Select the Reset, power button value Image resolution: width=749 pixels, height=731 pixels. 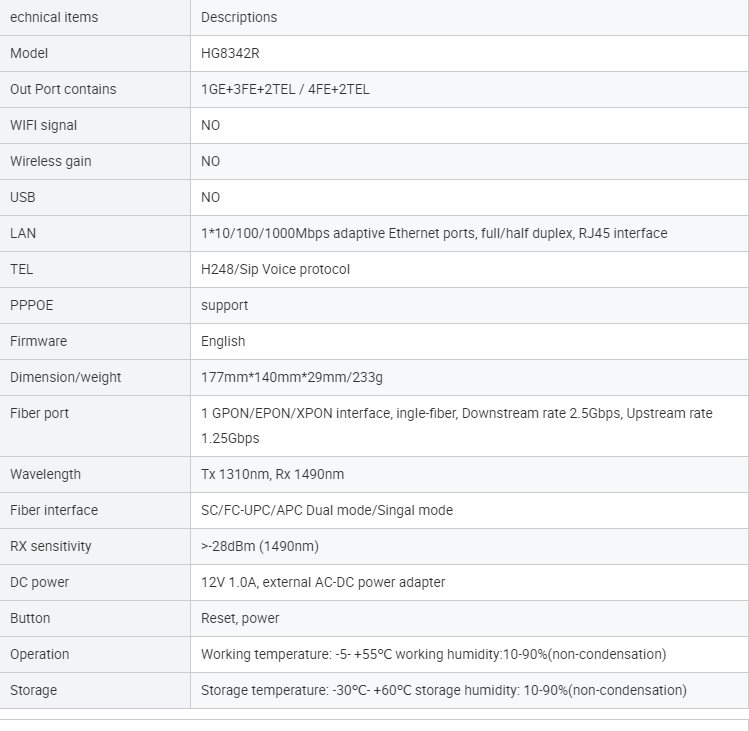tap(240, 618)
